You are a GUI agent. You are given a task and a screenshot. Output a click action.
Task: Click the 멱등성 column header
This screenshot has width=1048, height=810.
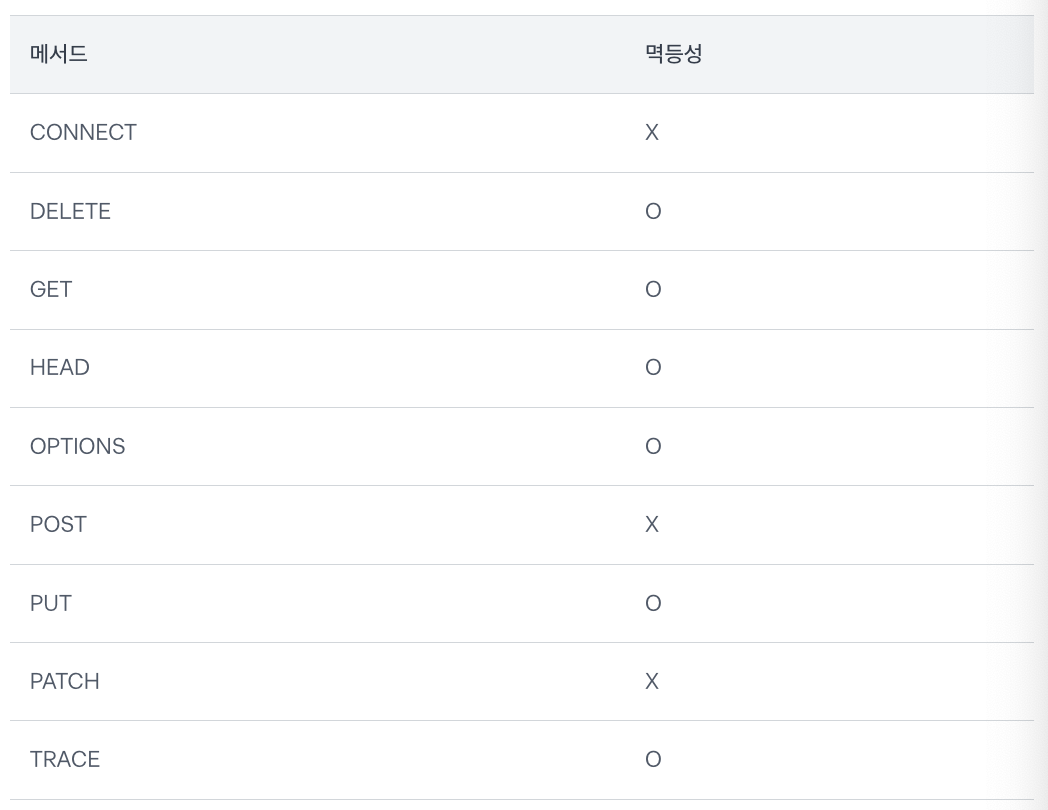coord(674,54)
